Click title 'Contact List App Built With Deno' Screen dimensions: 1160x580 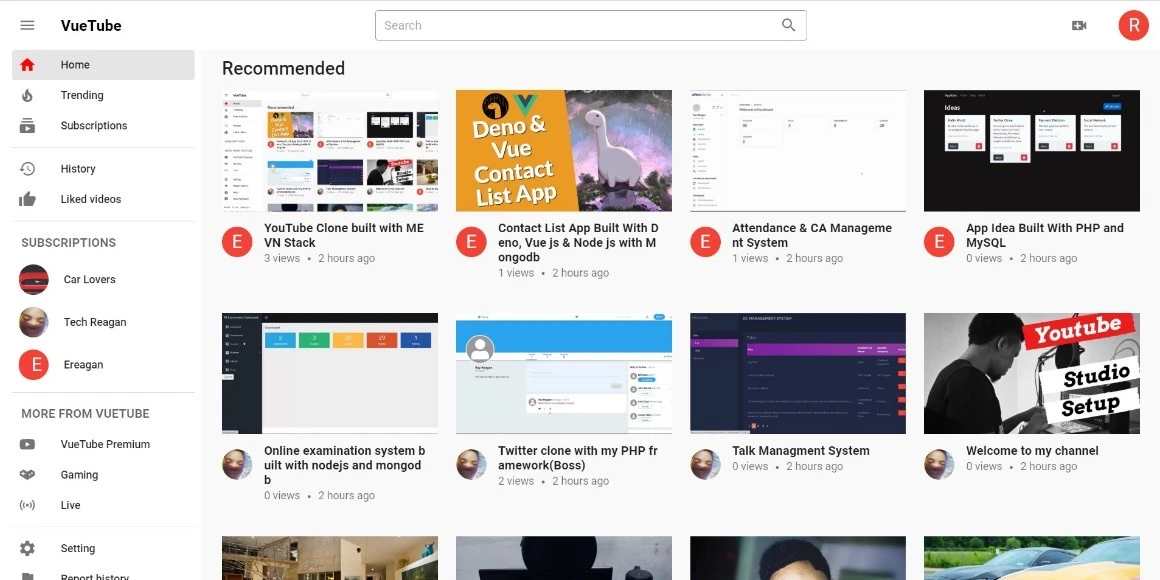(x=578, y=243)
